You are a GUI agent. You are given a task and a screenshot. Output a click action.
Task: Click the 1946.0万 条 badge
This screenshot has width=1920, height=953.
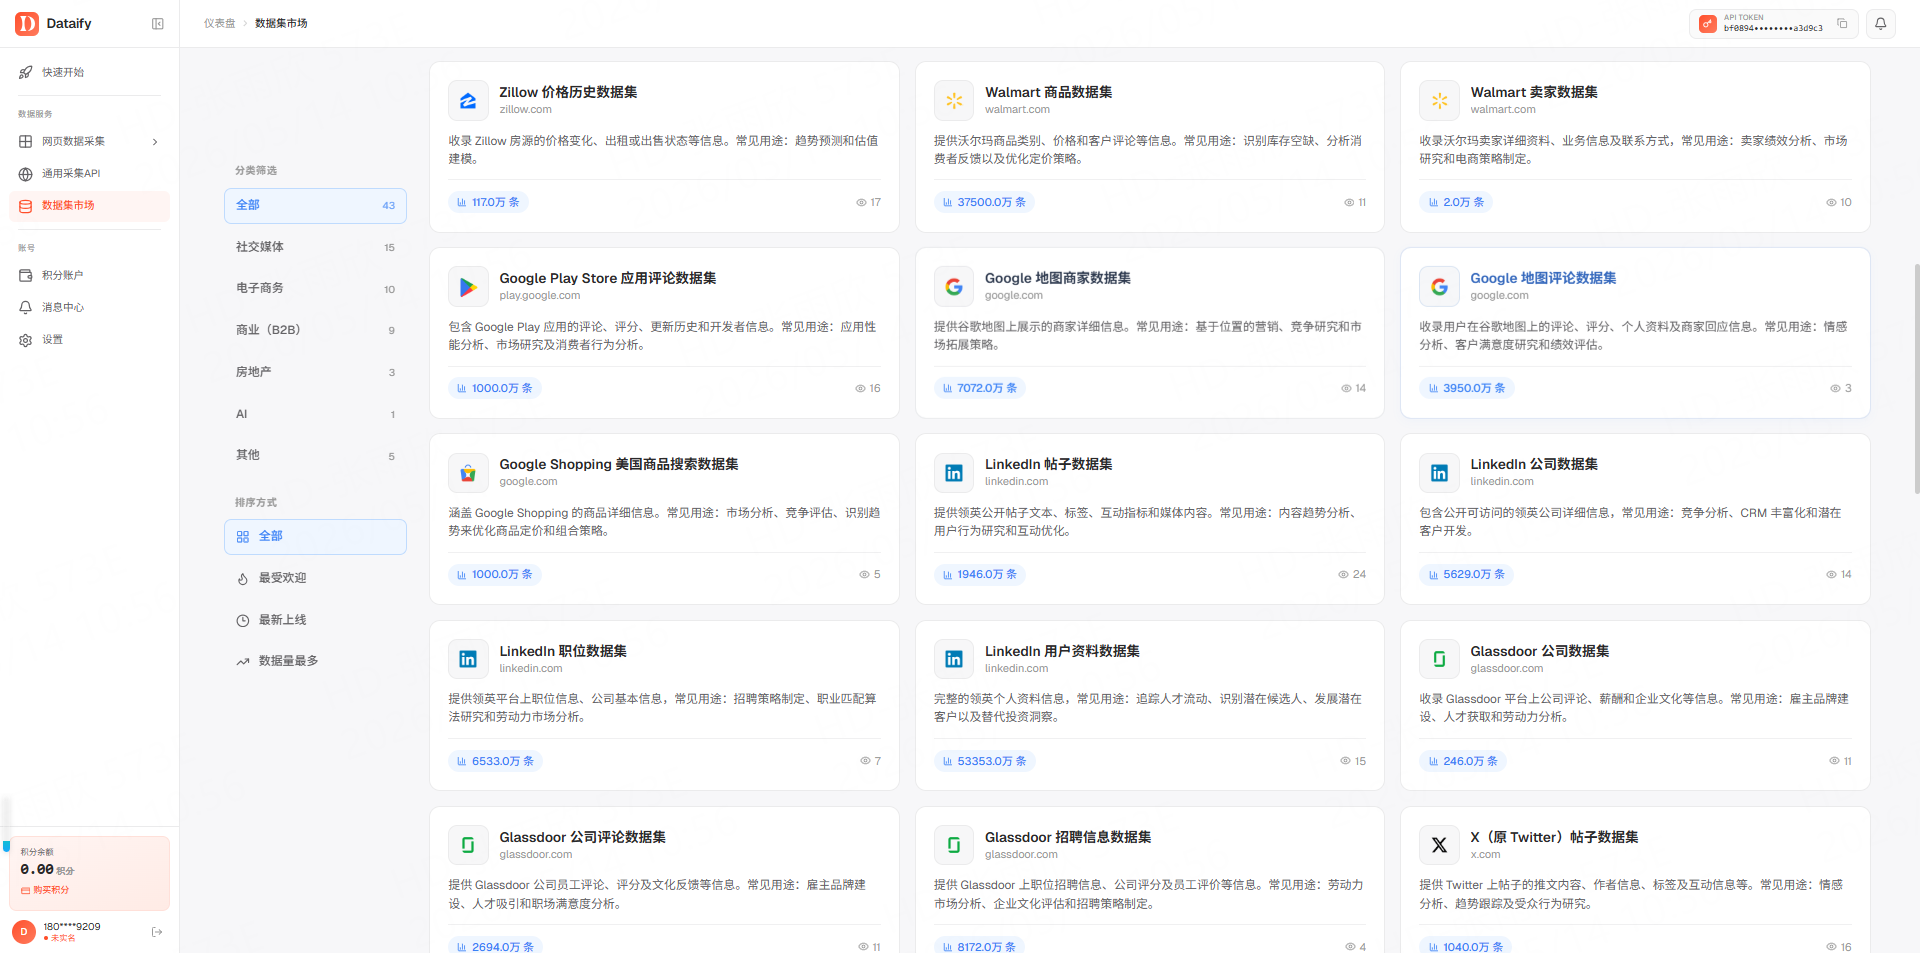pos(980,574)
